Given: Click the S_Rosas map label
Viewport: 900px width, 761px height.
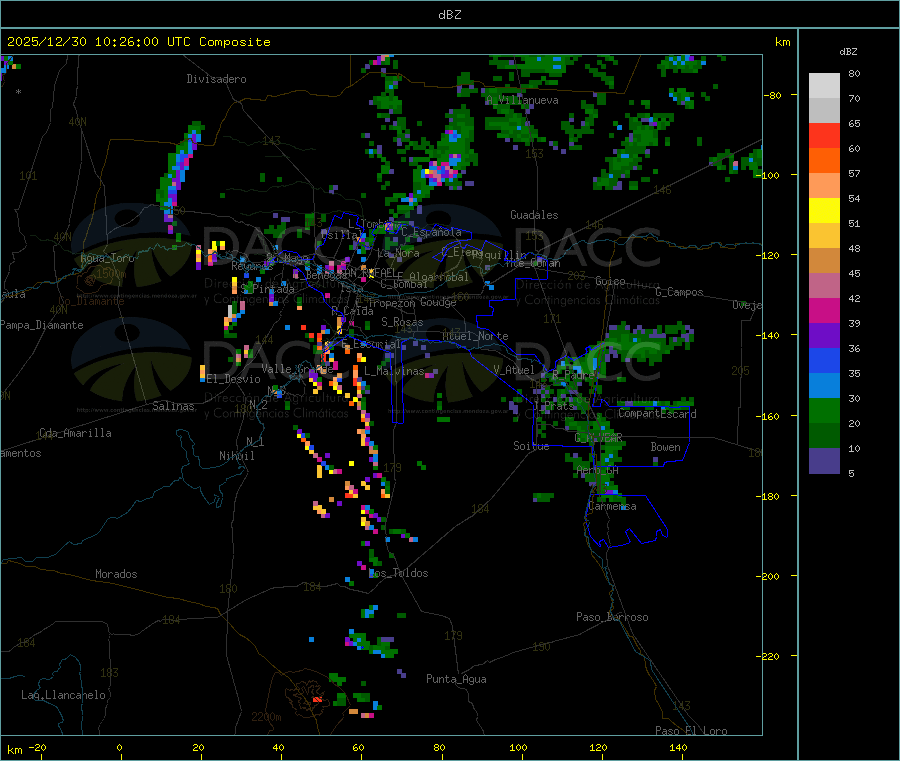Looking at the screenshot, I should 402,322.
